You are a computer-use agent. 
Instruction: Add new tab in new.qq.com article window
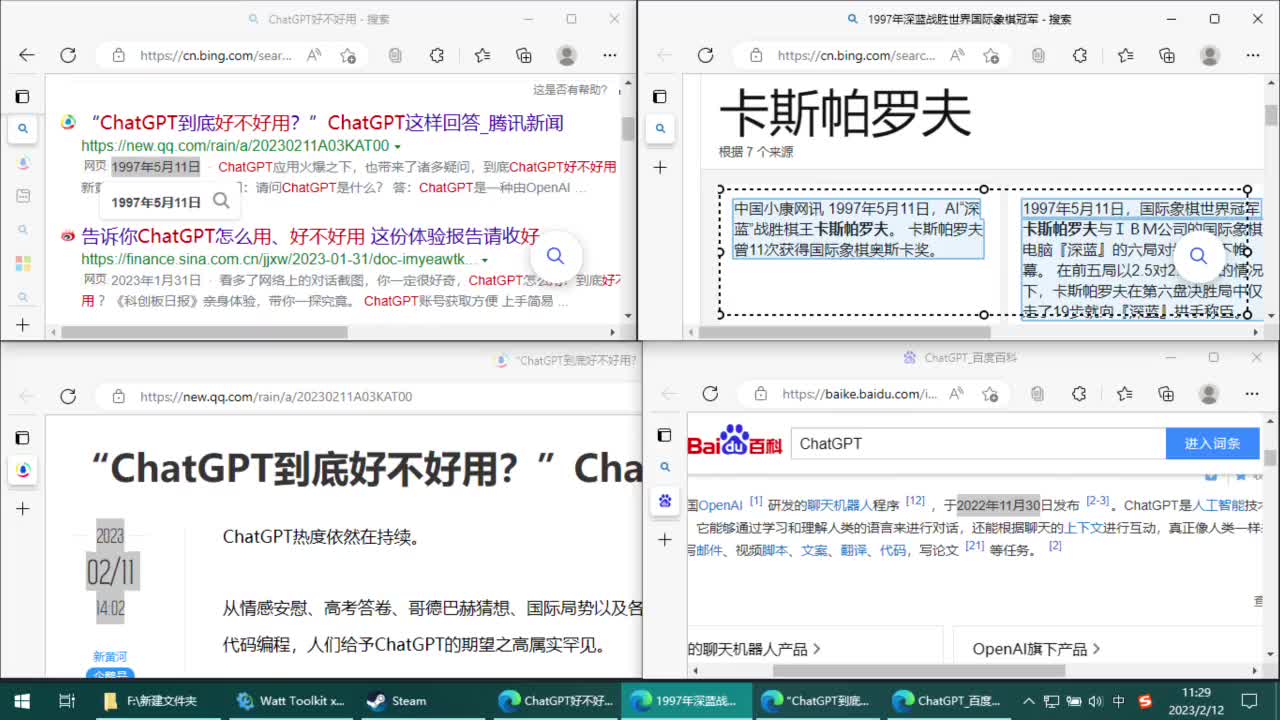tap(22, 508)
